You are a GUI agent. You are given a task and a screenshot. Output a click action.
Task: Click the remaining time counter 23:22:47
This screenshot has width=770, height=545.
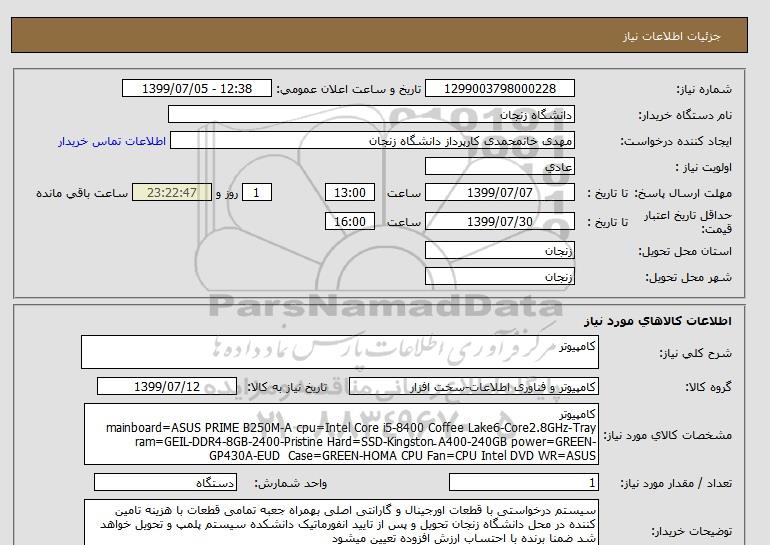pos(172,192)
